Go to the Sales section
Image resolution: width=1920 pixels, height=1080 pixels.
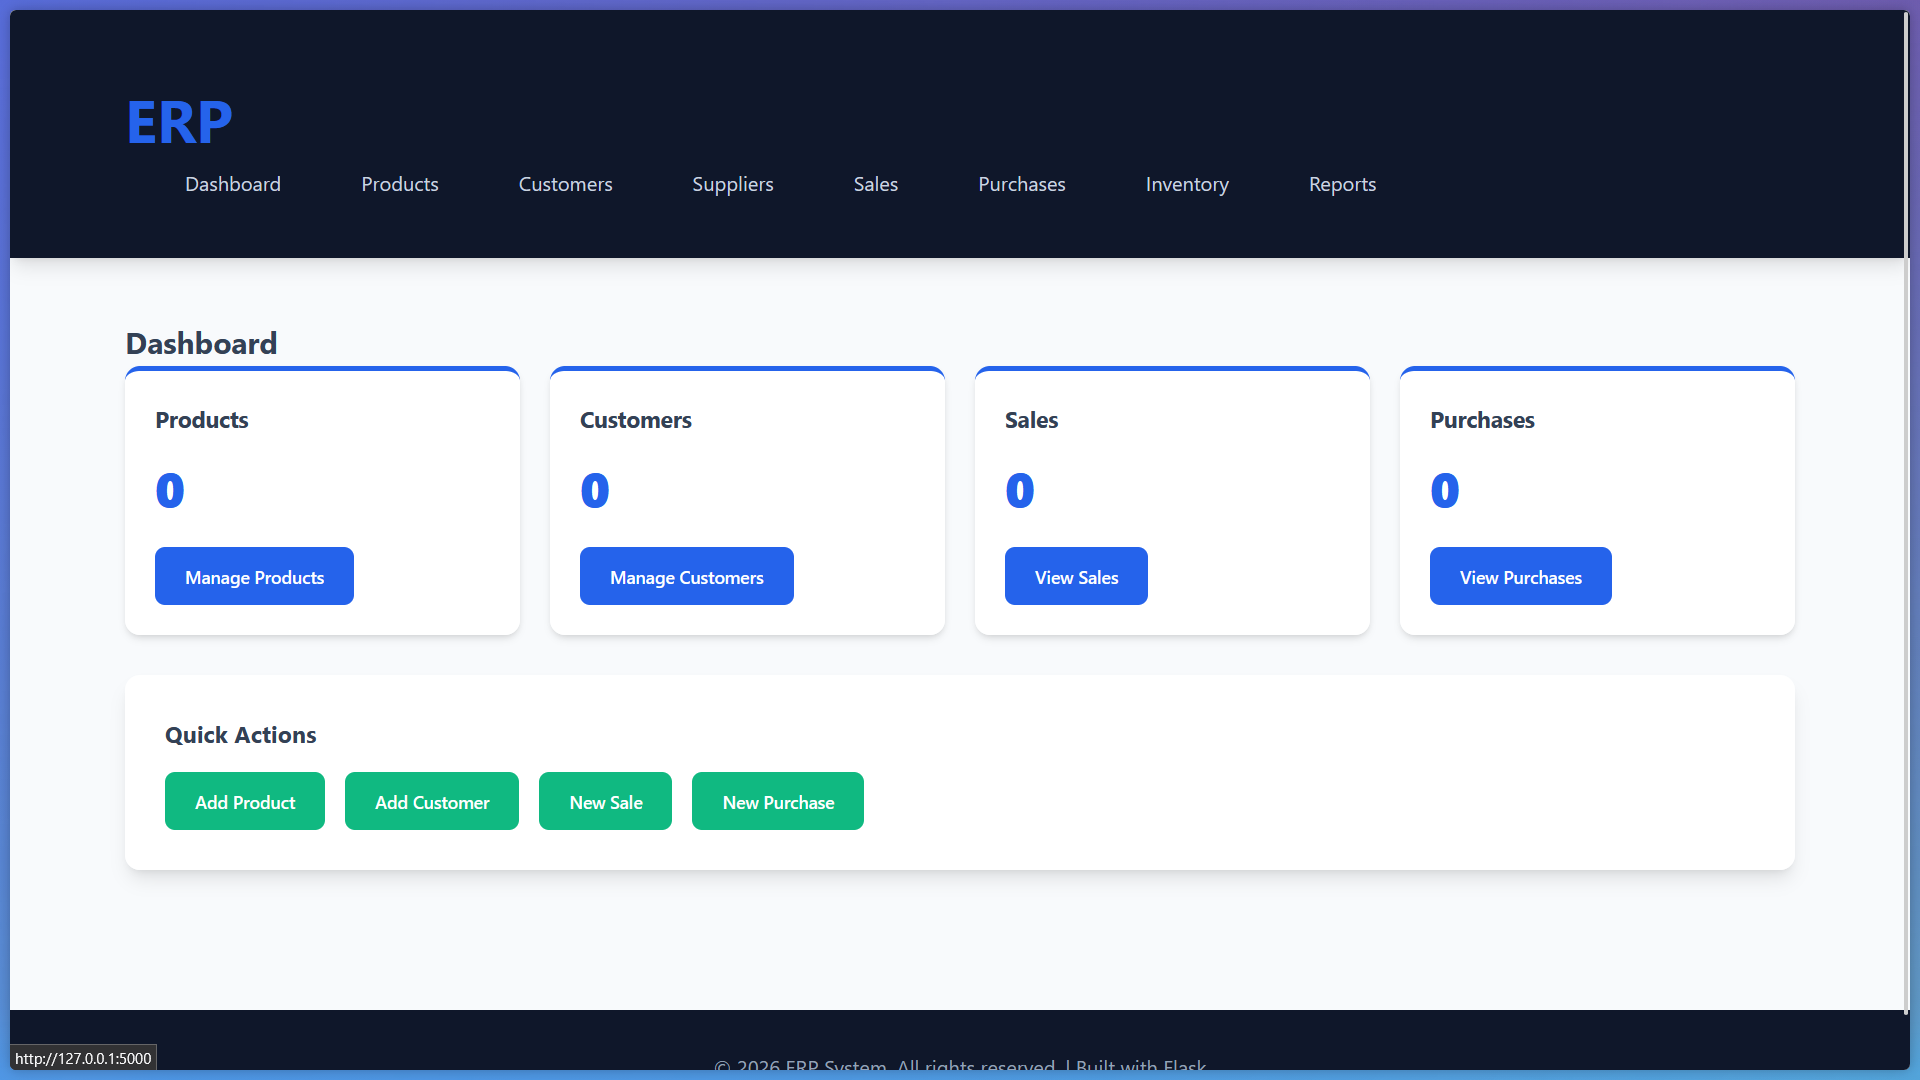pos(875,184)
